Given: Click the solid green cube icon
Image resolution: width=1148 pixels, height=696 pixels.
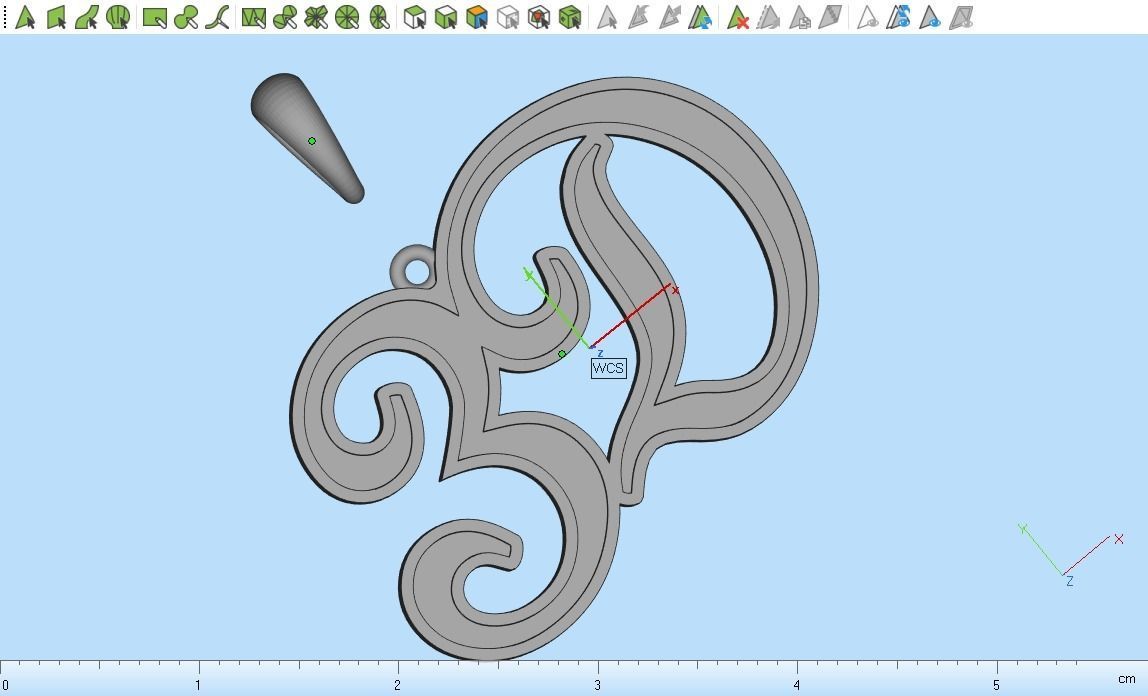Looking at the screenshot, I should pos(570,17).
